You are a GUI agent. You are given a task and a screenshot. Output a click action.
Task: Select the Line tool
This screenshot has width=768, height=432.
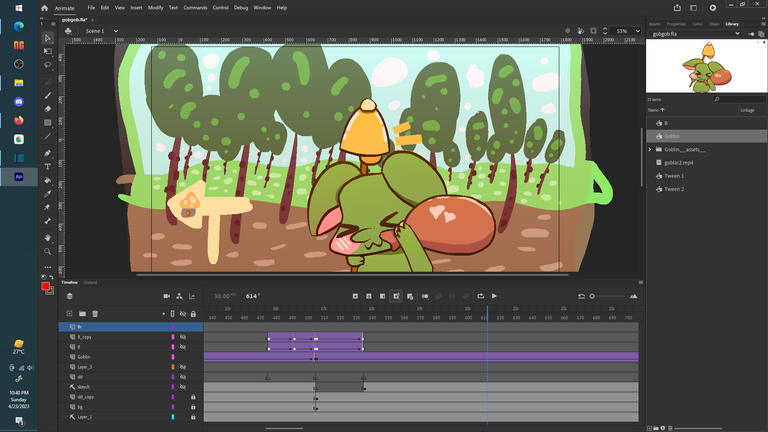tap(48, 136)
